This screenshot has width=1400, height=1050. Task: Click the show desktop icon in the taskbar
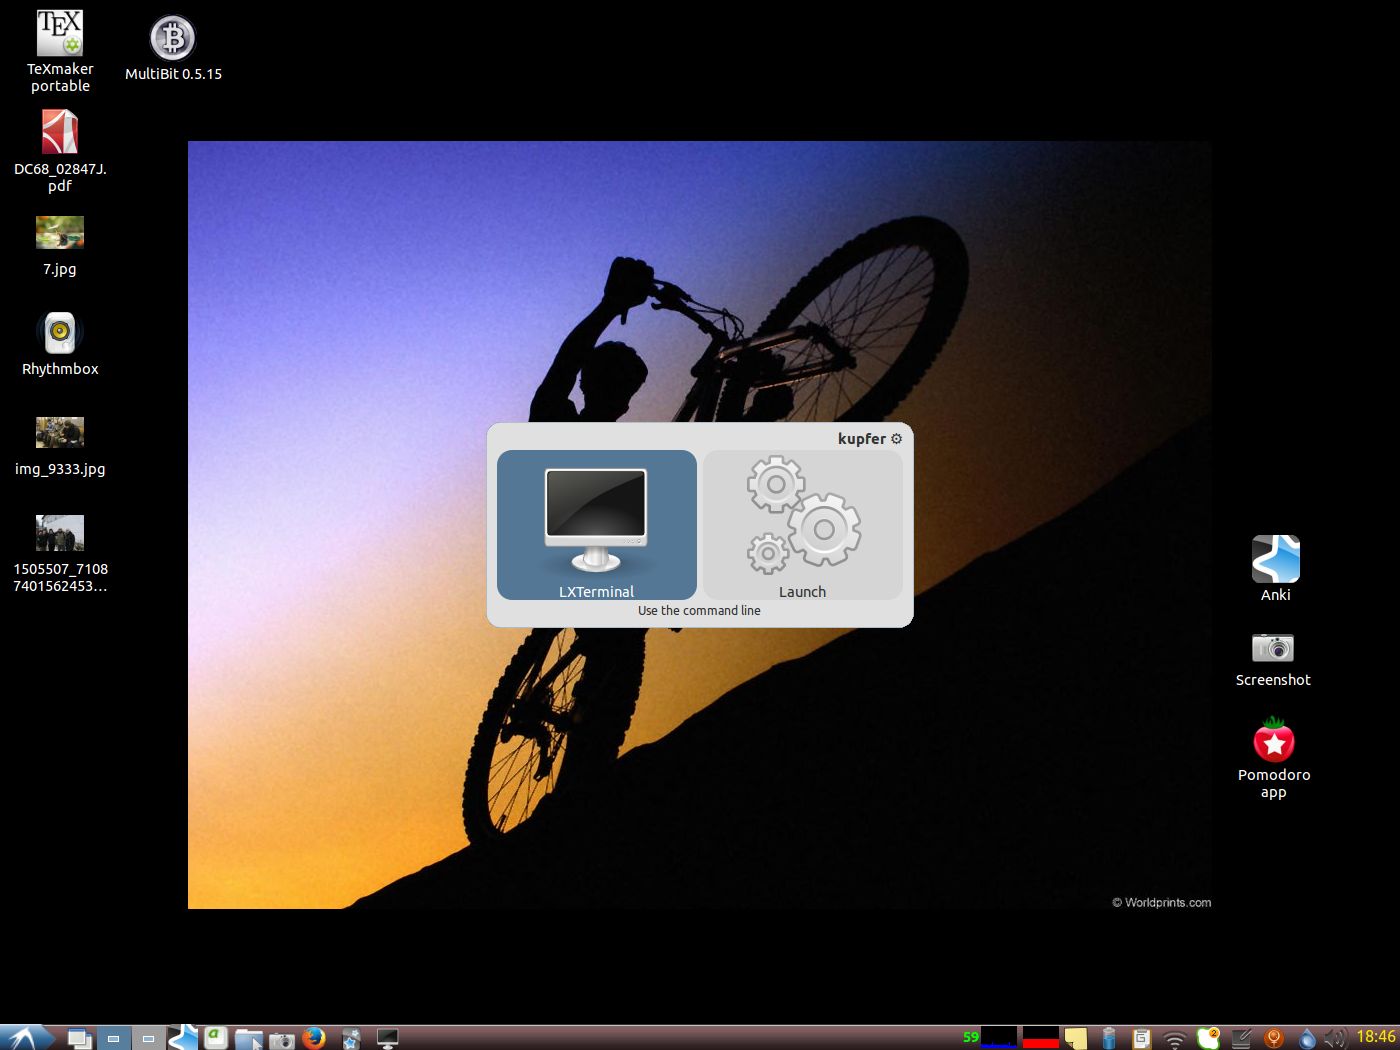coord(79,1038)
